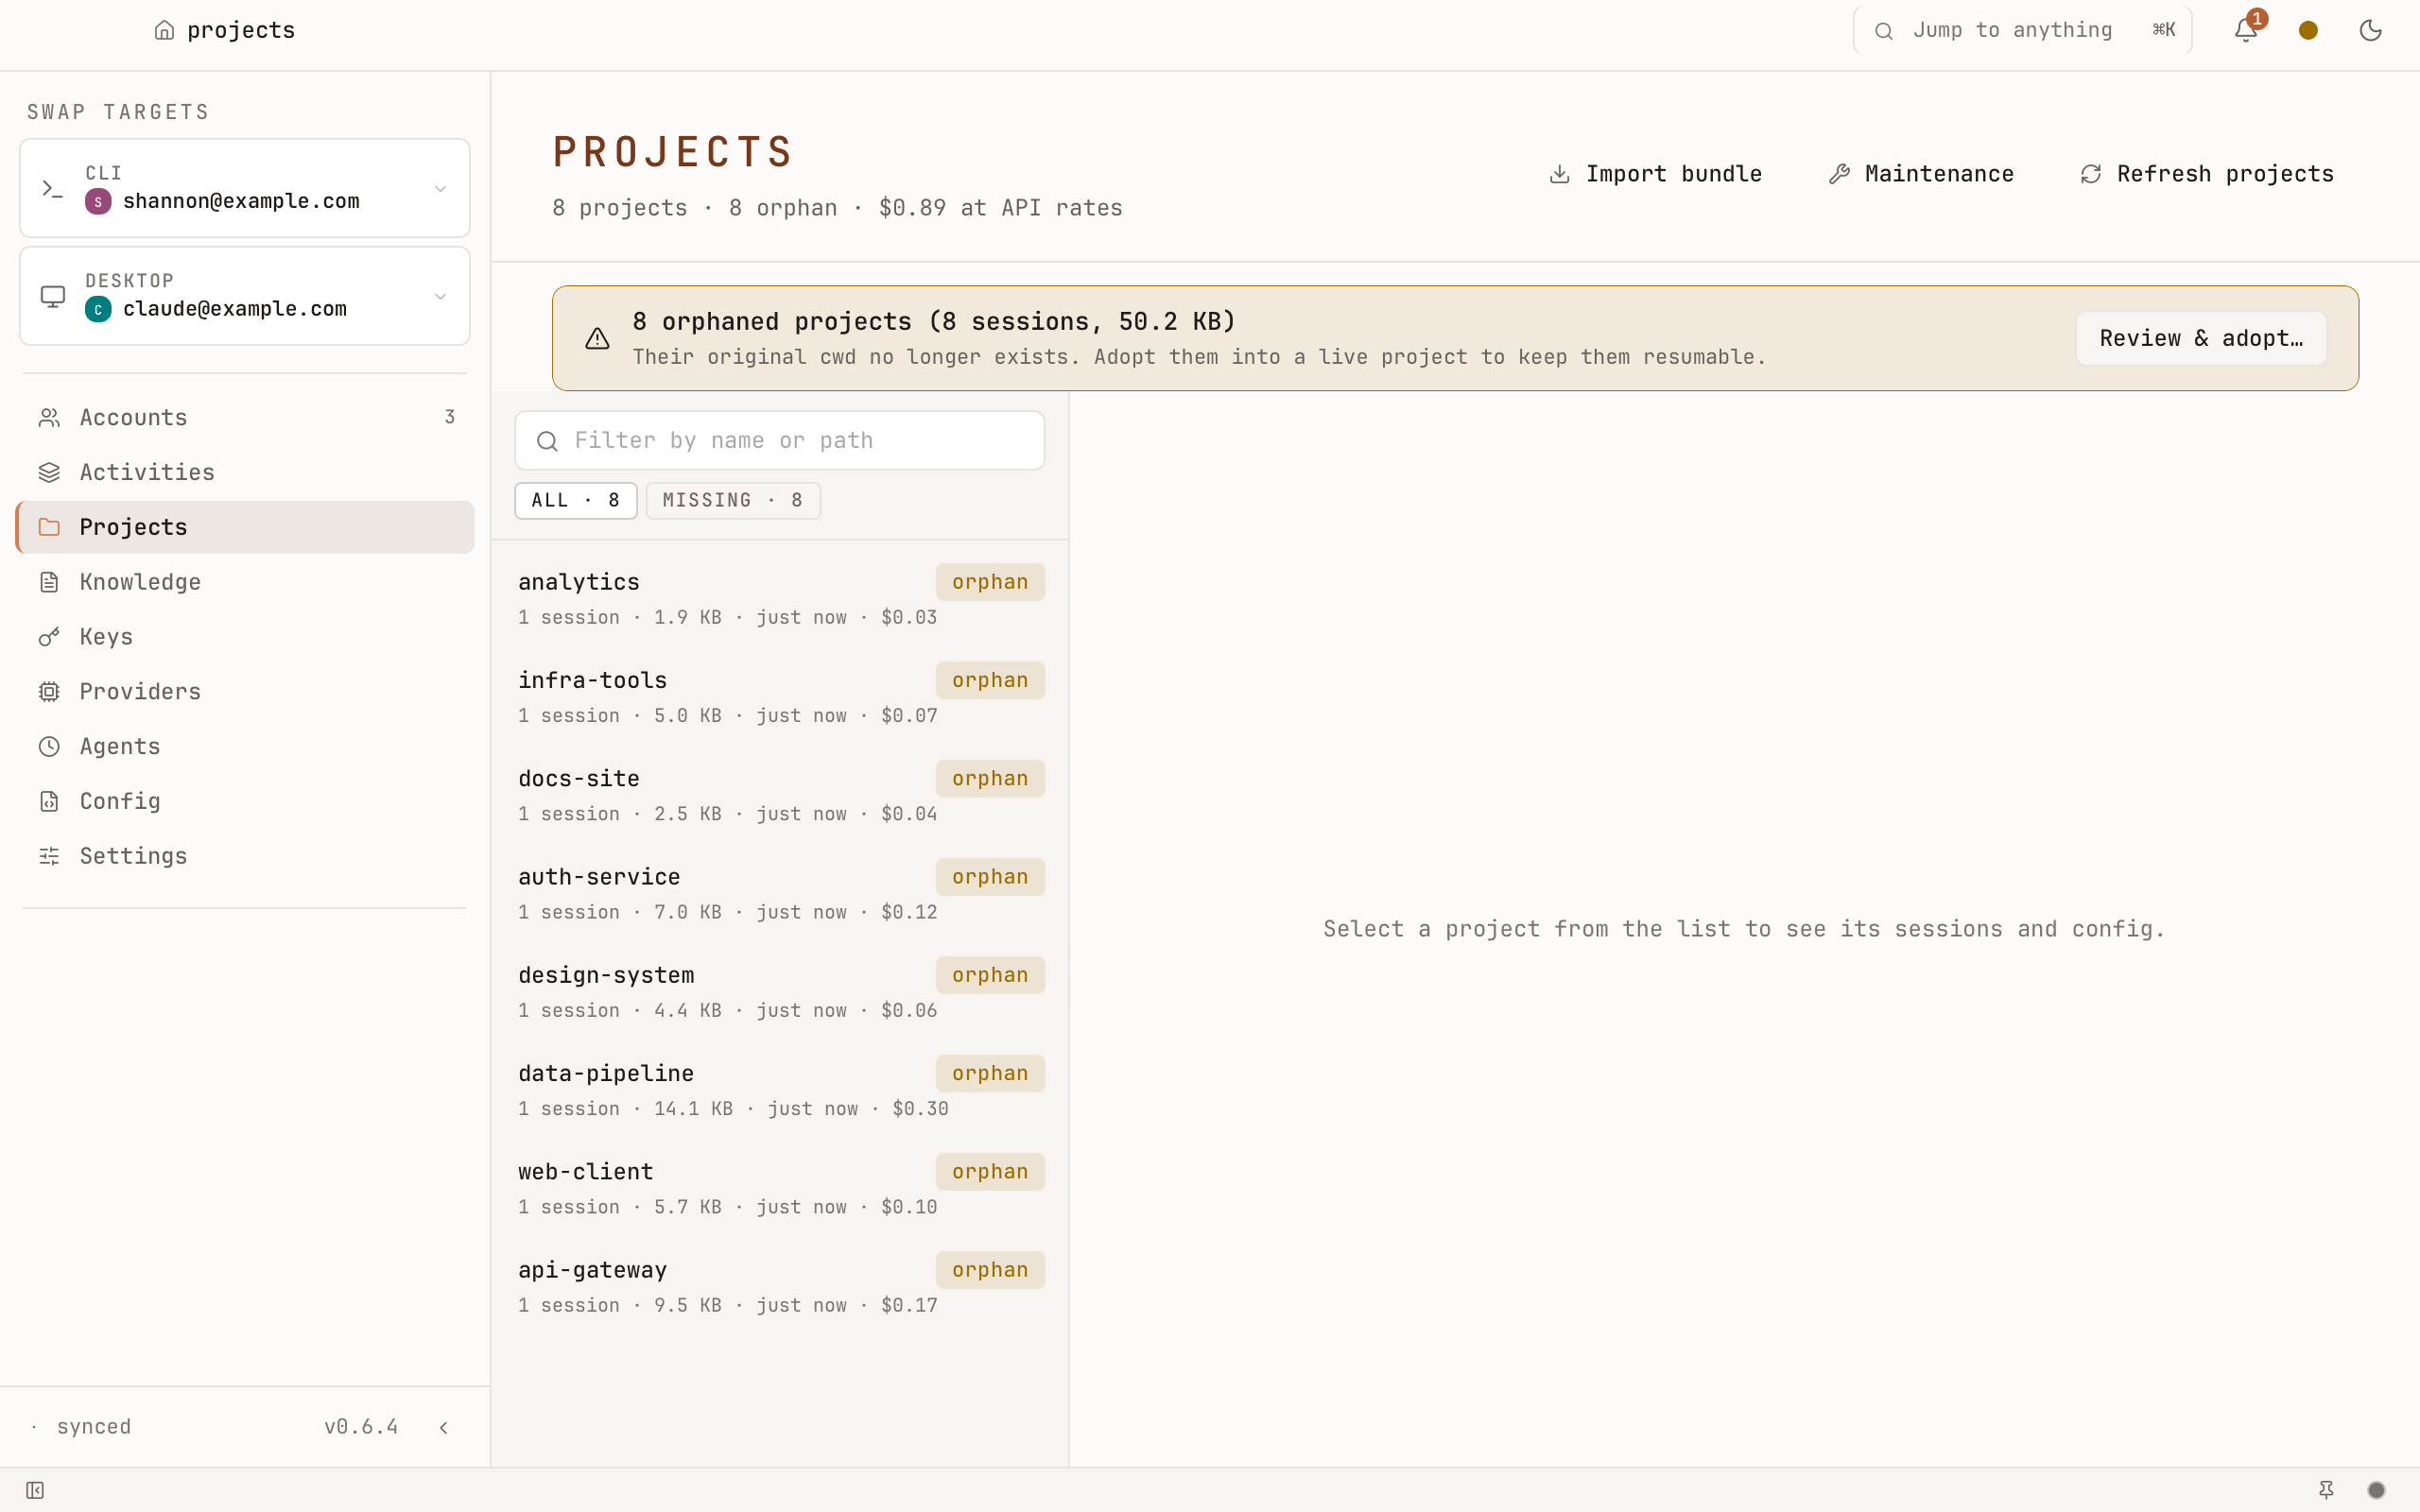Open the docs-site project row
Image resolution: width=2420 pixels, height=1512 pixels.
tap(780, 795)
